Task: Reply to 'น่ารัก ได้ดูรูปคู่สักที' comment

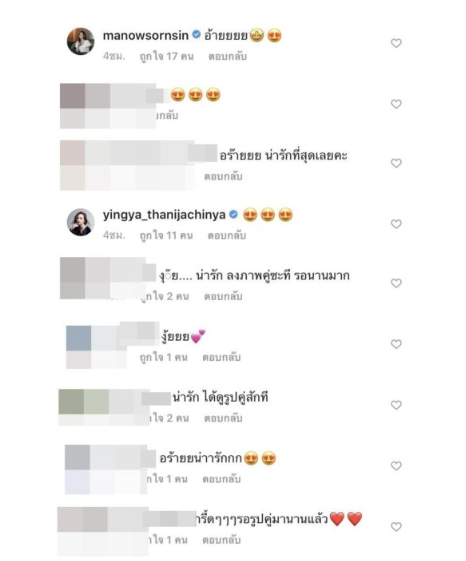Action: pyautogui.click(x=223, y=418)
